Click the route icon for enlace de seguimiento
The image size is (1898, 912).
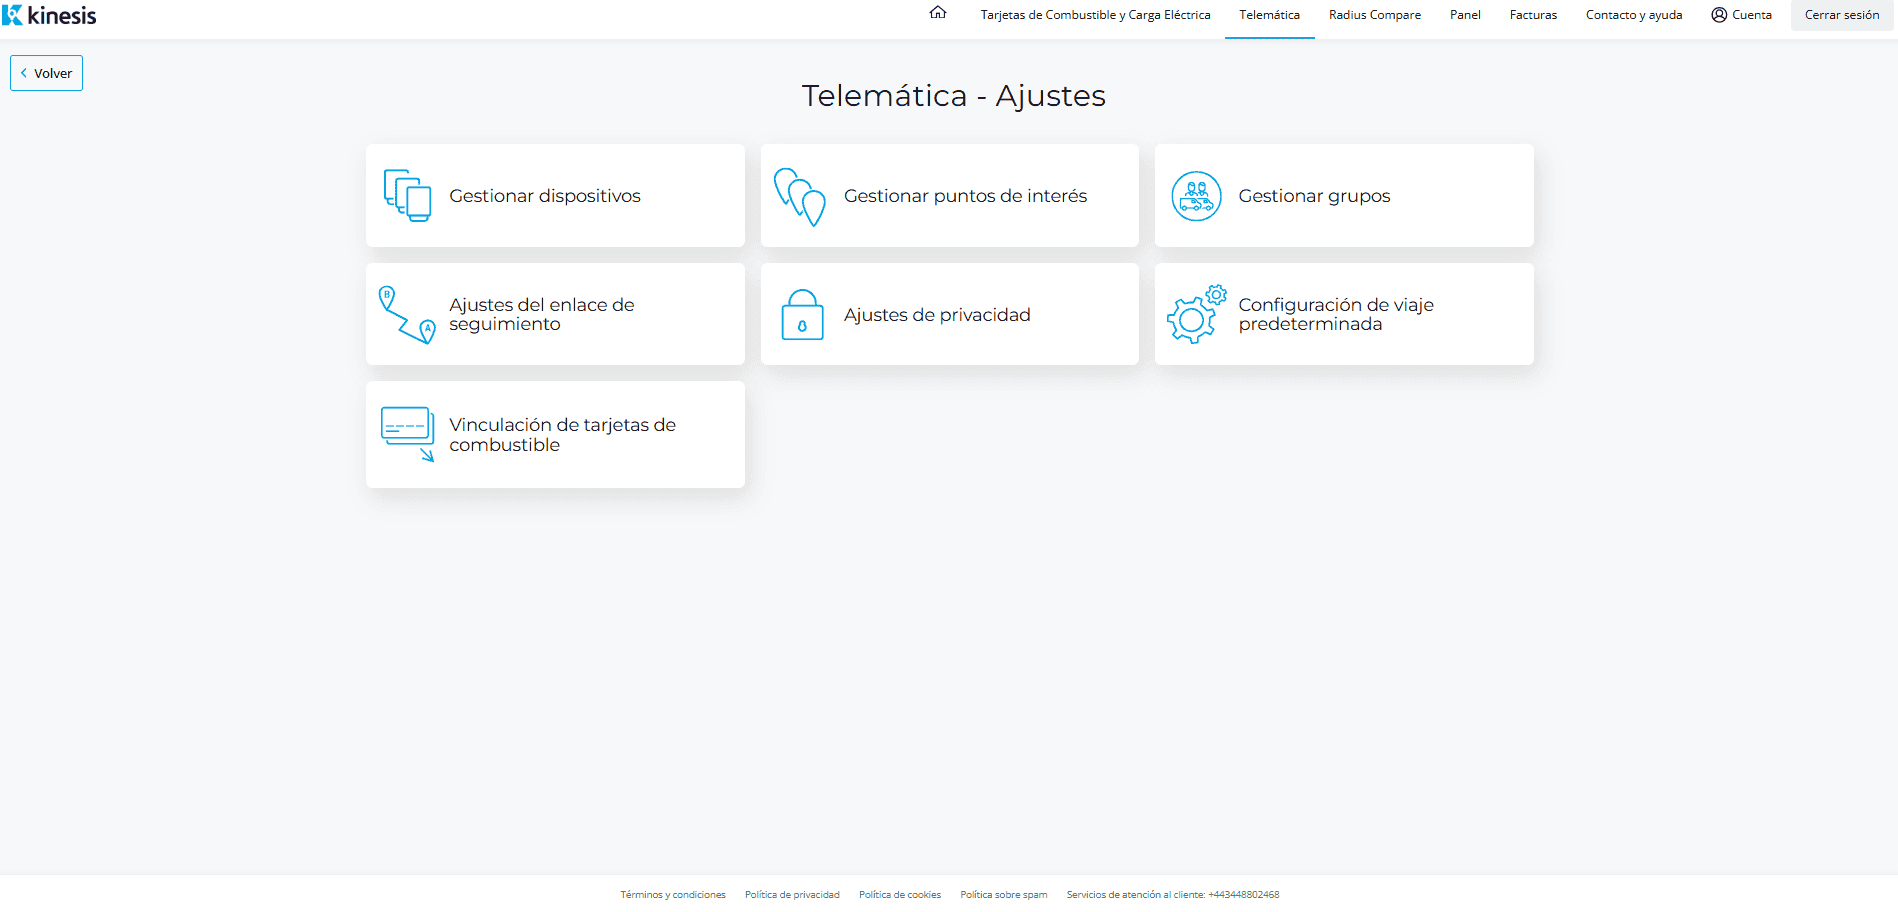pyautogui.click(x=407, y=315)
